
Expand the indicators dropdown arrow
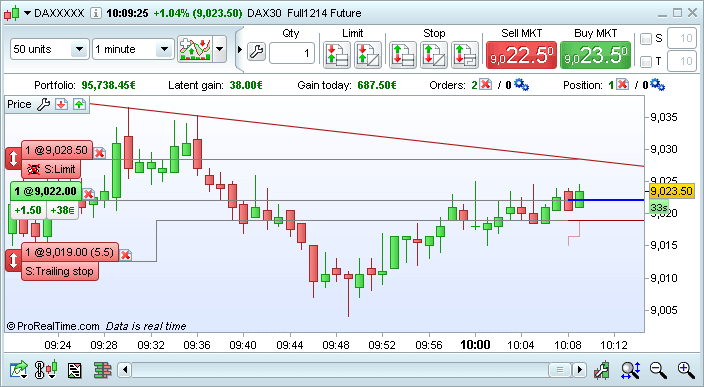pyautogui.click(x=220, y=49)
